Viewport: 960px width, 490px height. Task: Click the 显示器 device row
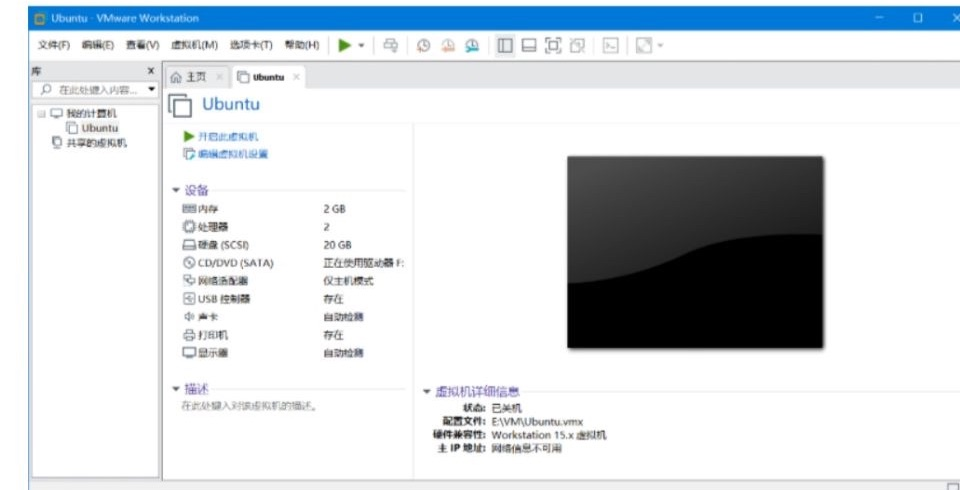[293, 353]
